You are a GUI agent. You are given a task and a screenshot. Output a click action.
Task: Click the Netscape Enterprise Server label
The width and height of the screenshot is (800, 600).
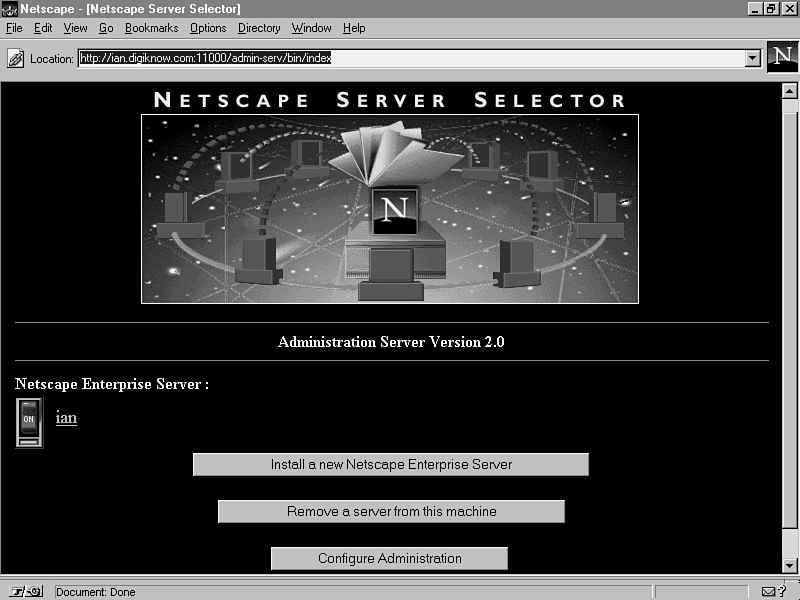(x=111, y=384)
